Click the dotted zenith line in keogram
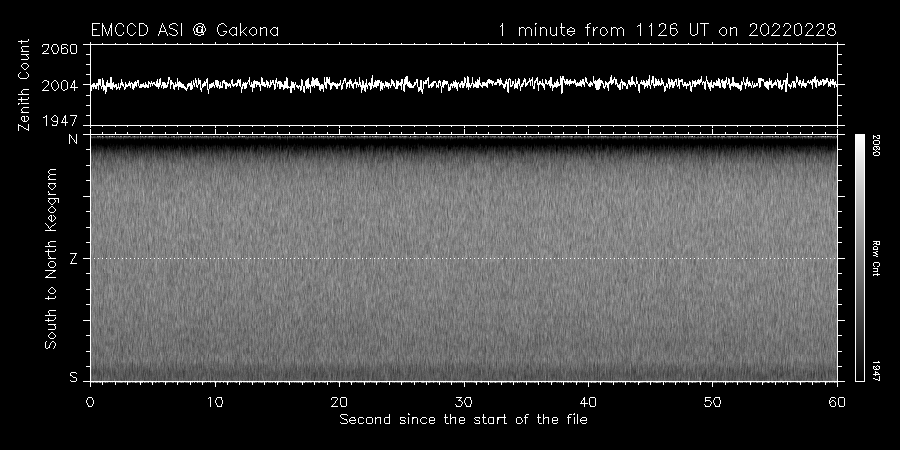The width and height of the screenshot is (900, 450). [464, 258]
